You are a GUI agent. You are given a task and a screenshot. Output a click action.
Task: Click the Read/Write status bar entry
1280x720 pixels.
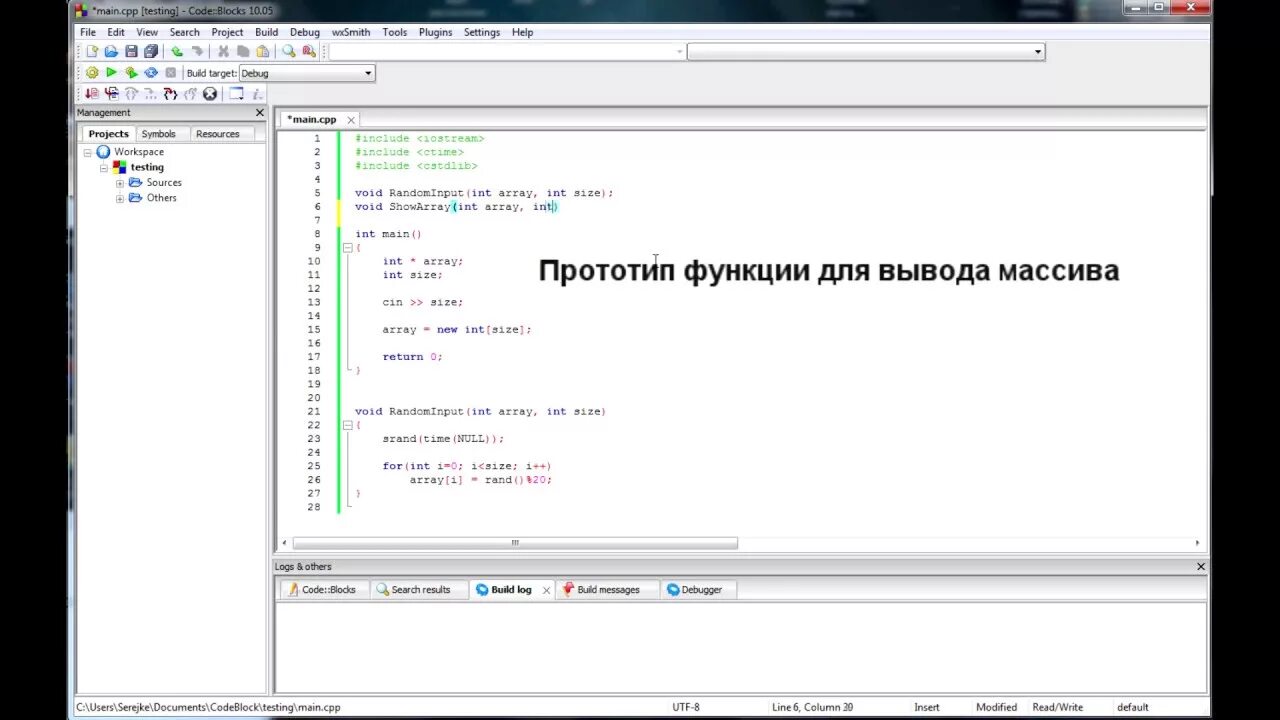[1057, 707]
